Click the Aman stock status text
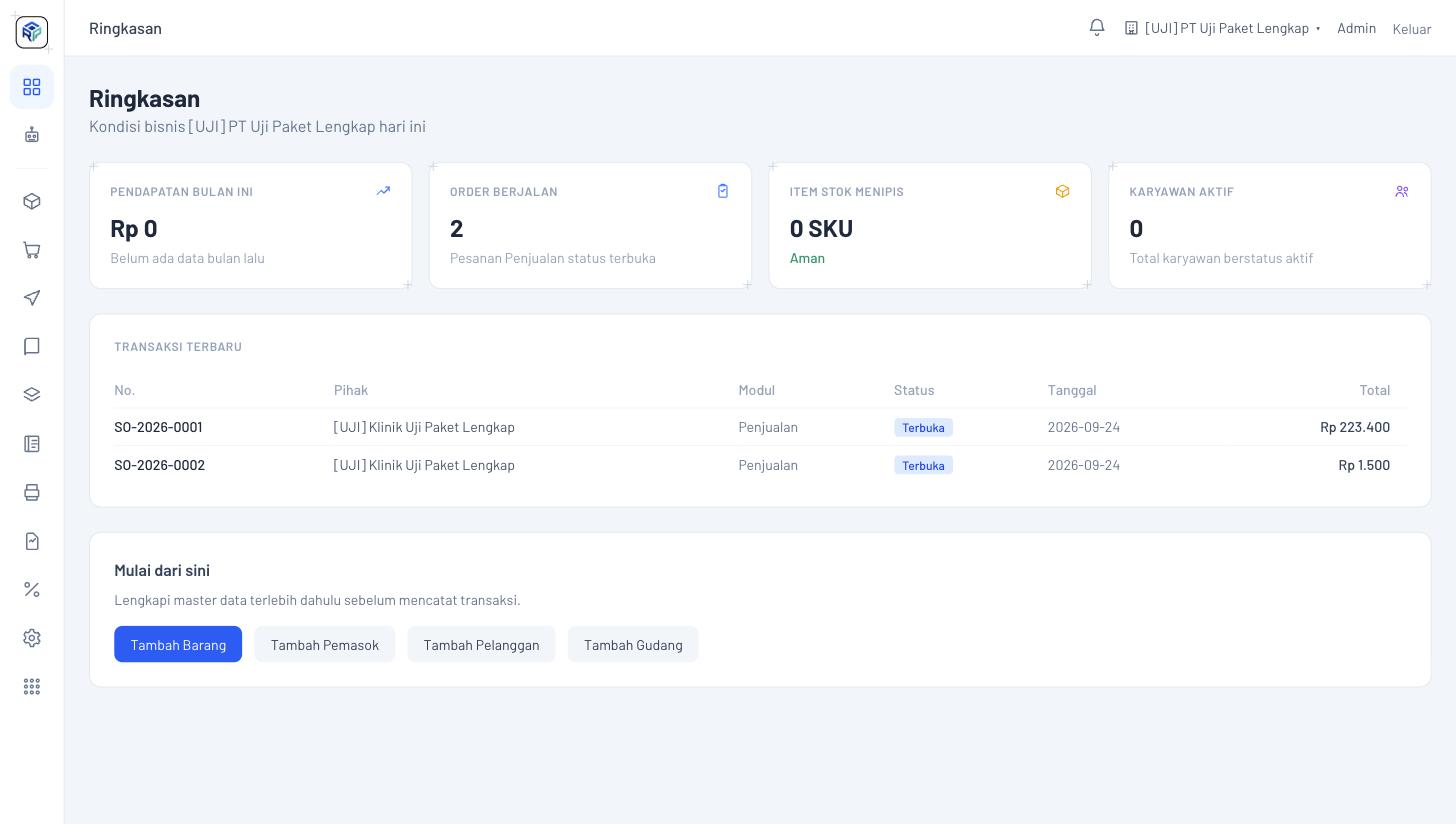Screen dimensions: 1456x824 pos(807,258)
